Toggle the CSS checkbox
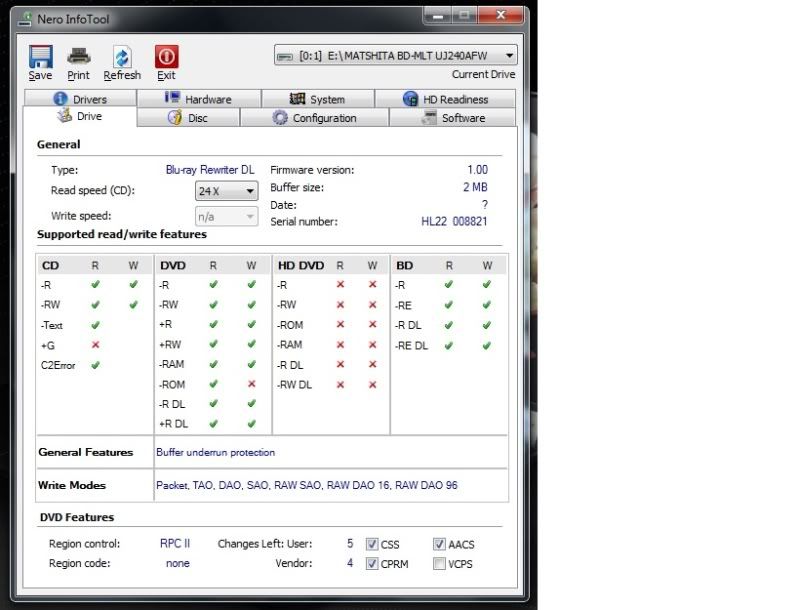The image size is (799, 610). pos(372,545)
